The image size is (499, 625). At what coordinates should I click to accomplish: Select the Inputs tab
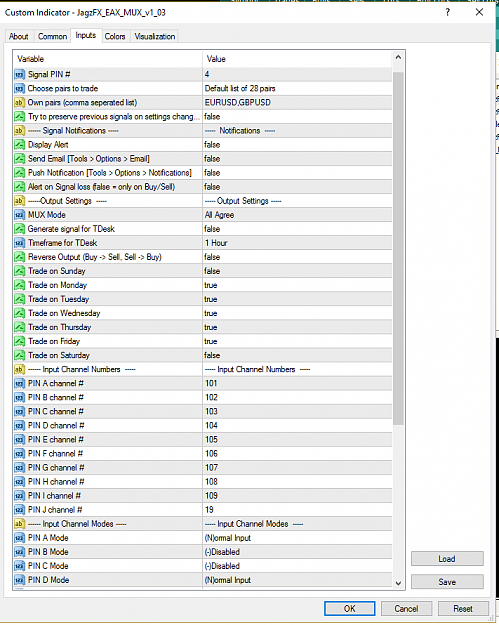point(86,35)
